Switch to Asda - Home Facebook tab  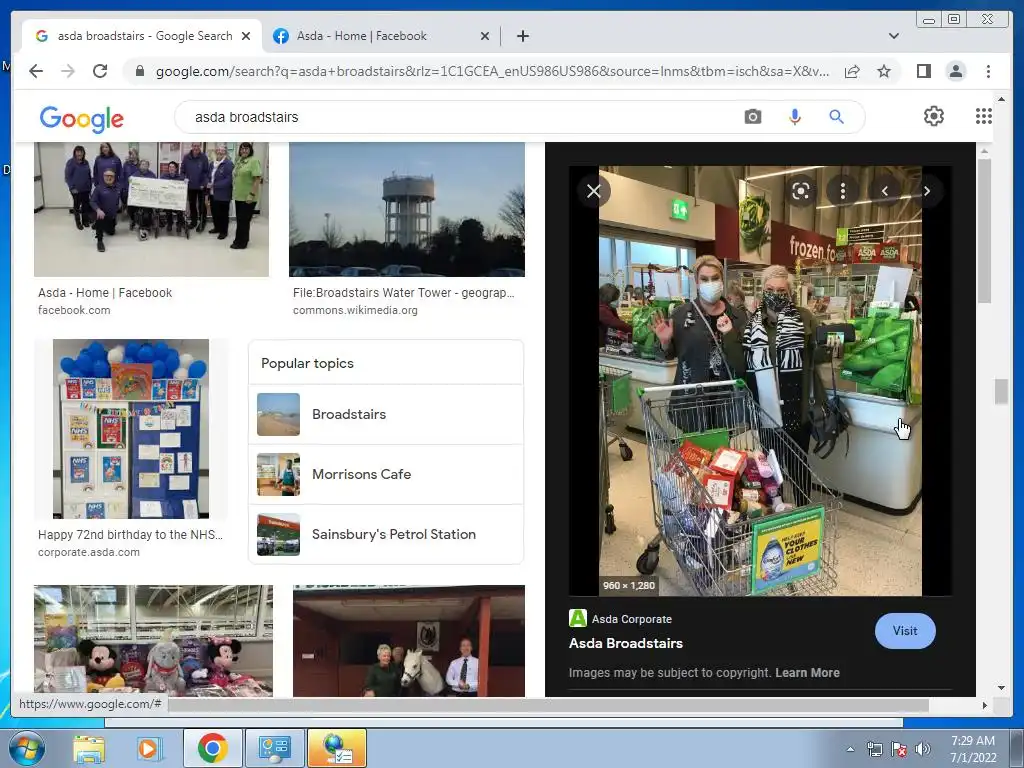point(381,36)
